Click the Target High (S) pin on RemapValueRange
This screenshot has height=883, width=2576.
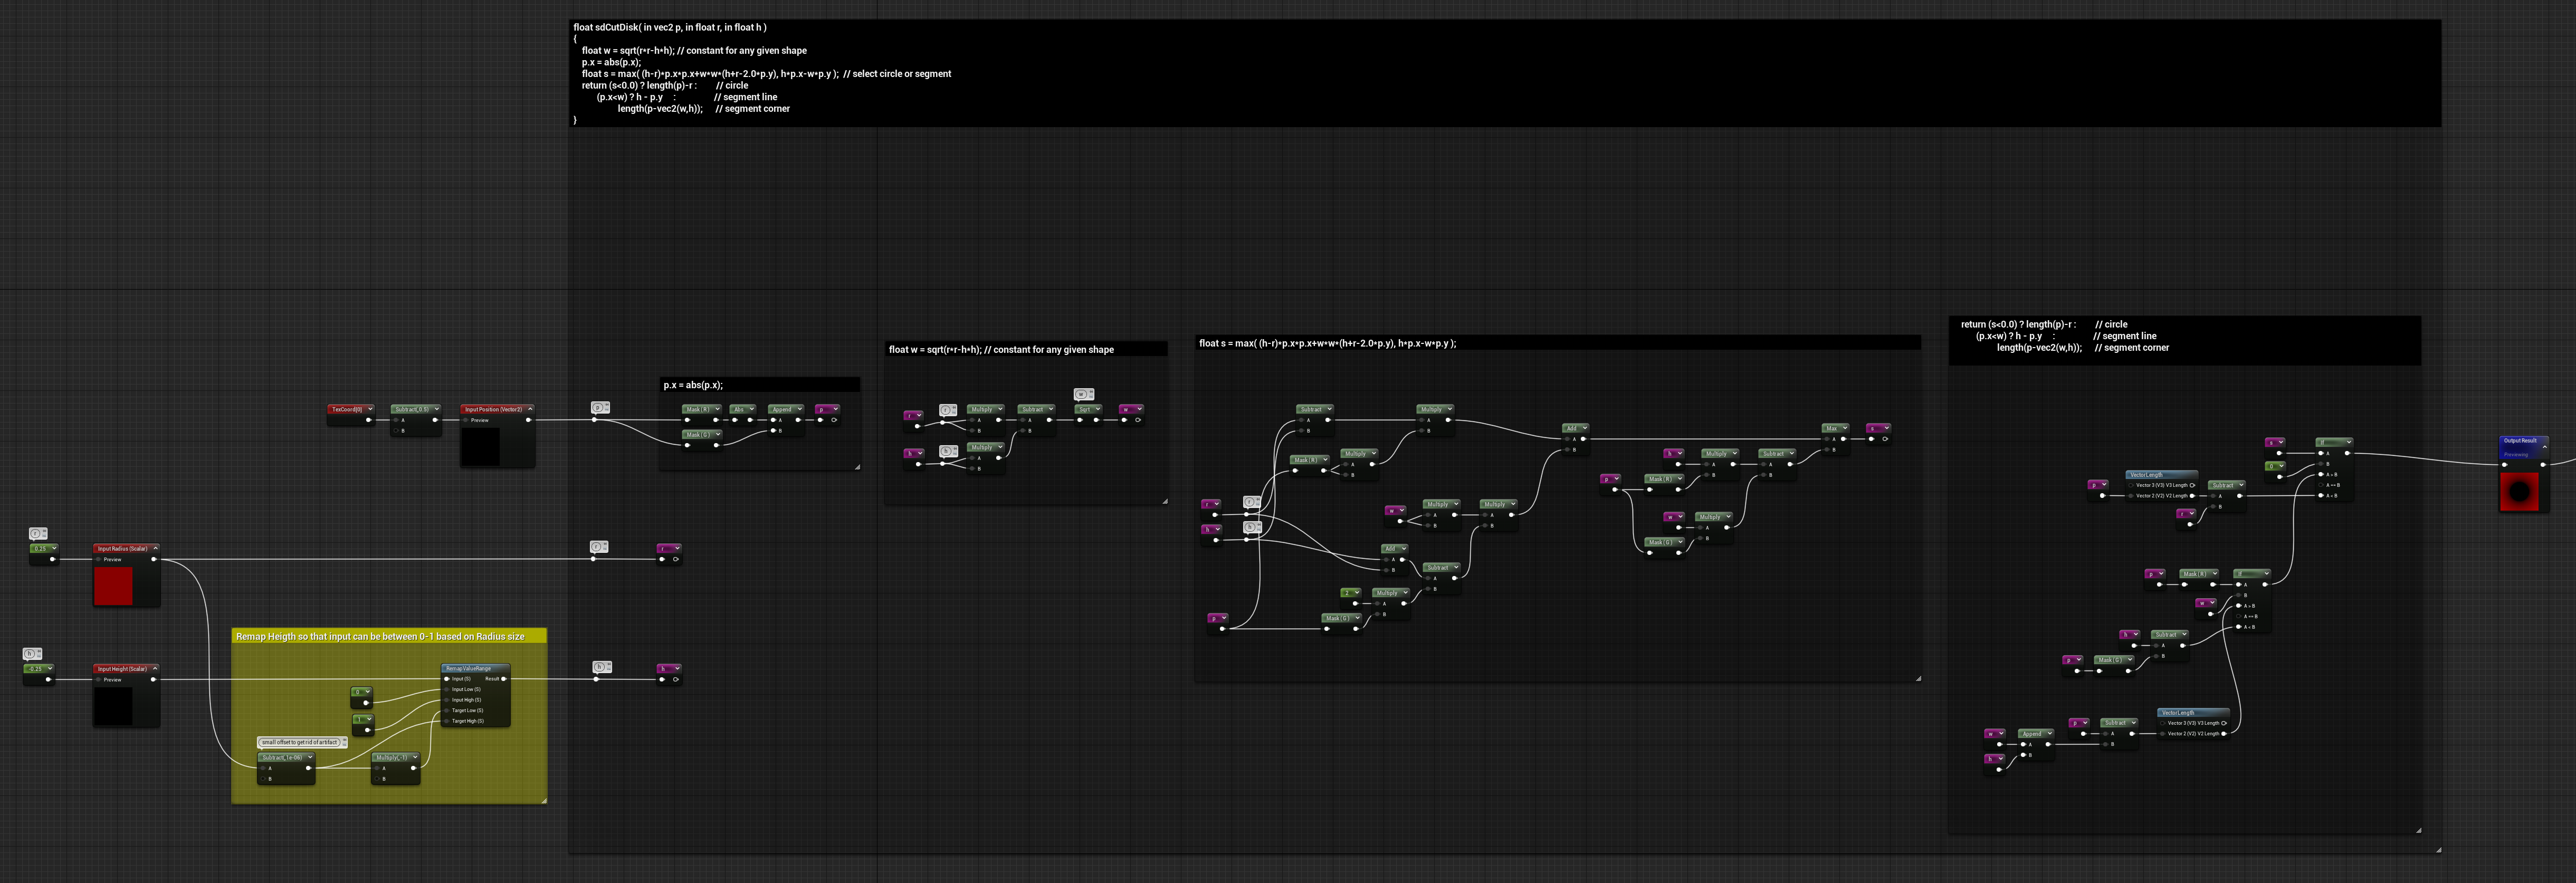pyautogui.click(x=448, y=721)
